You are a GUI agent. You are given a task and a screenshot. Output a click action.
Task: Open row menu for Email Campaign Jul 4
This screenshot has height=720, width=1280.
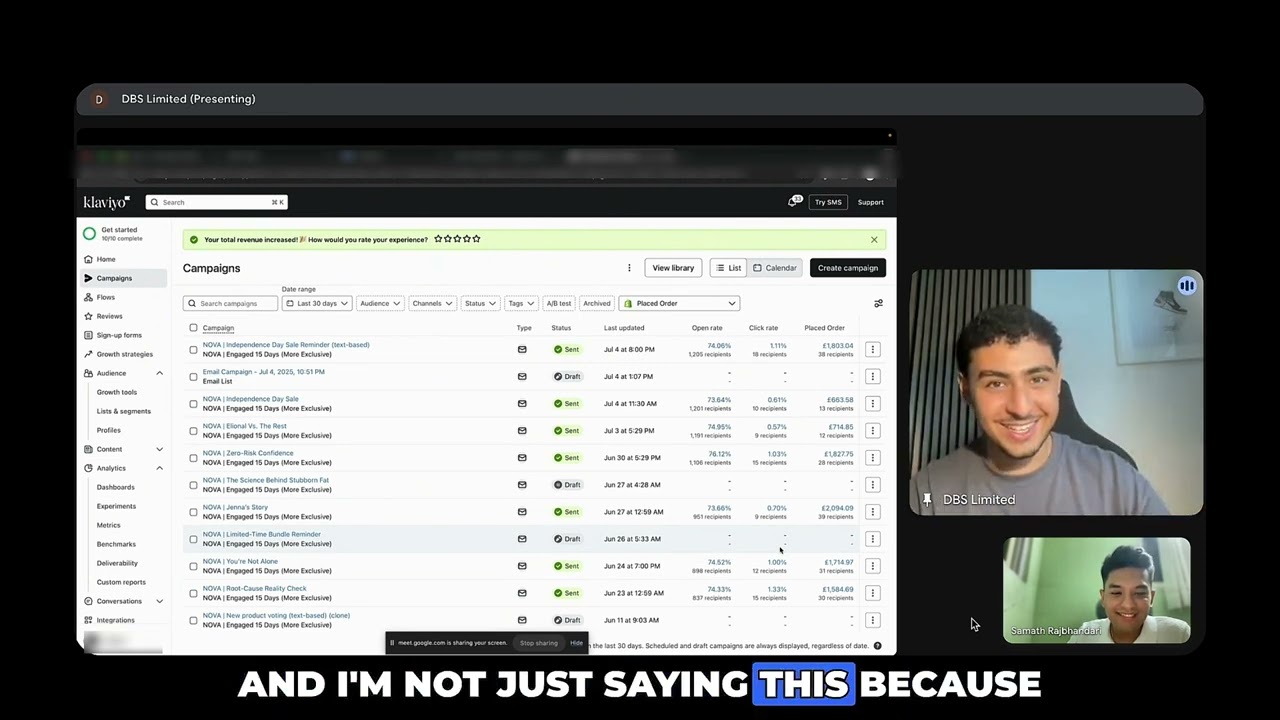872,376
